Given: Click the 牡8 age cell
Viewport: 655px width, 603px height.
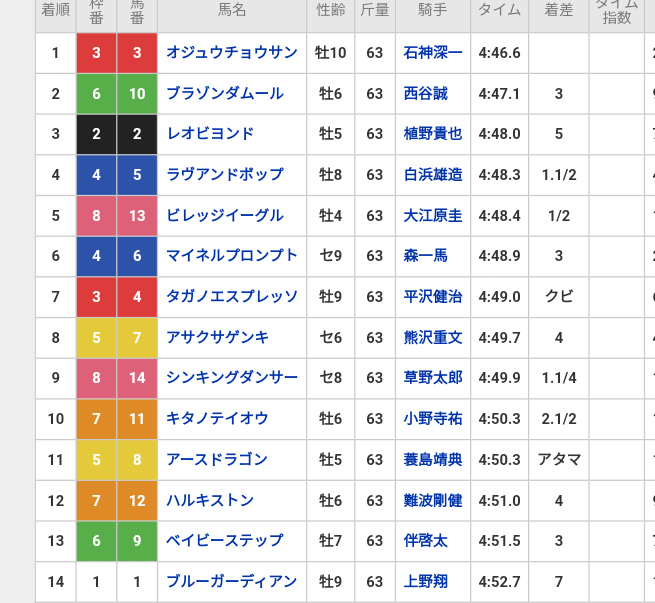Looking at the screenshot, I should (330, 175).
